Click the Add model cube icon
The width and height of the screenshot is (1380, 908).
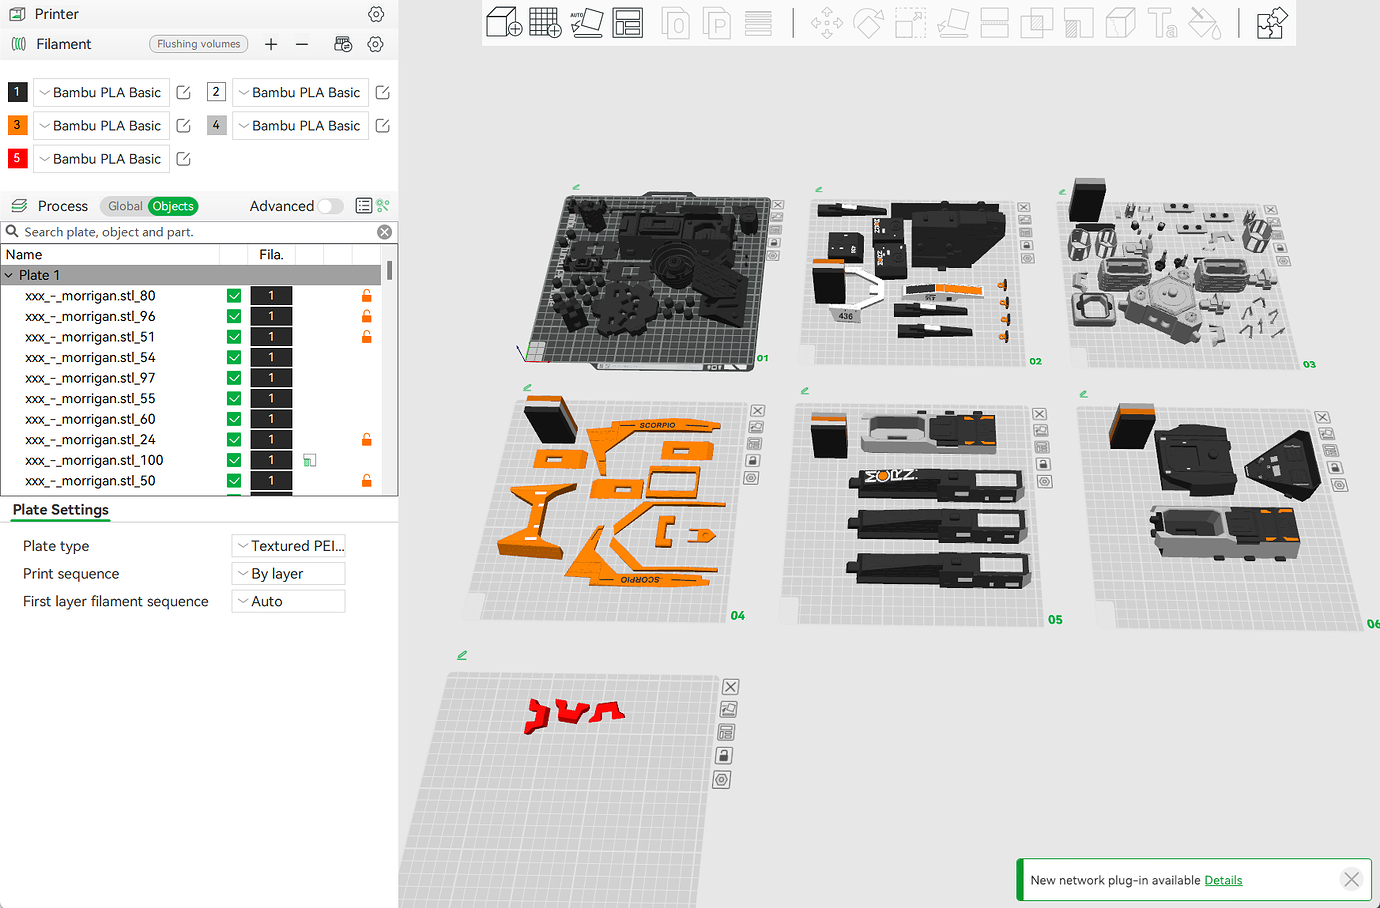(x=503, y=22)
